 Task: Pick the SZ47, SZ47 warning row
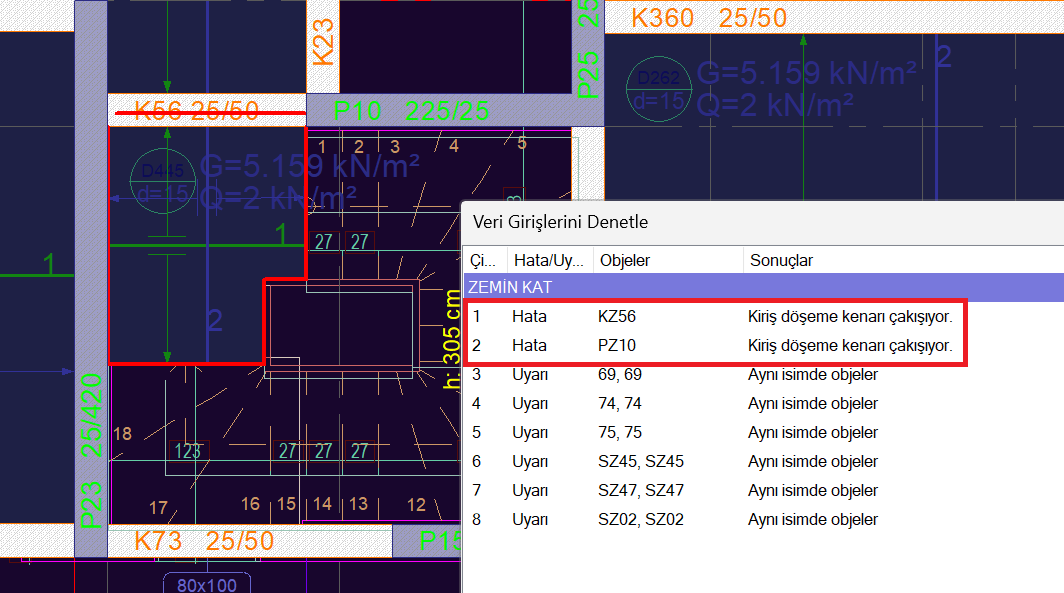(710, 491)
